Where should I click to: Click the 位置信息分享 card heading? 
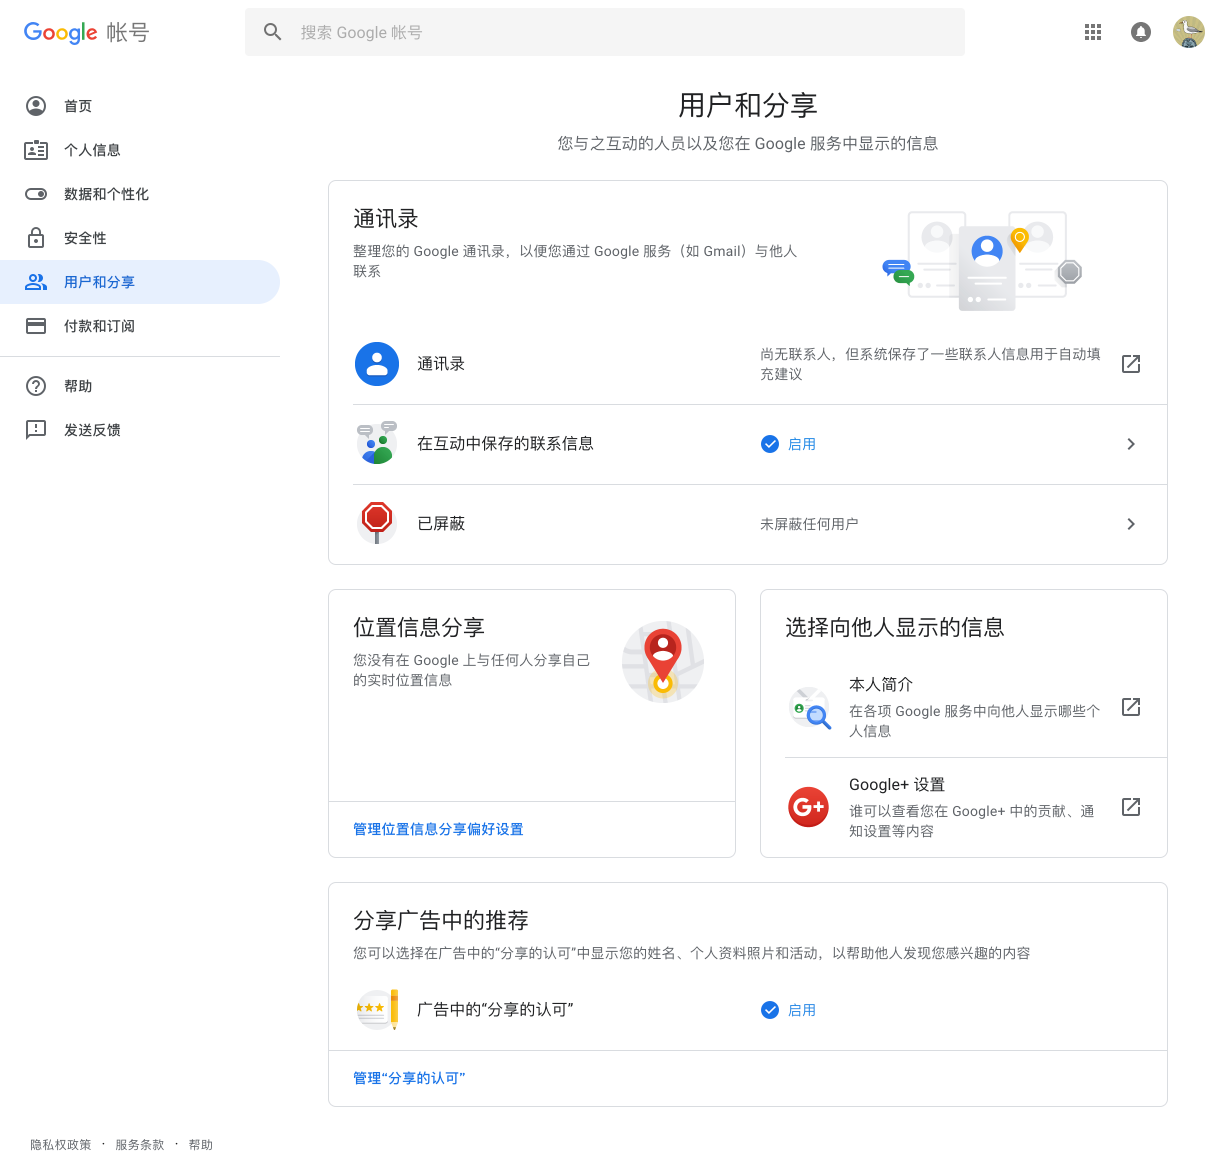pyautogui.click(x=419, y=627)
